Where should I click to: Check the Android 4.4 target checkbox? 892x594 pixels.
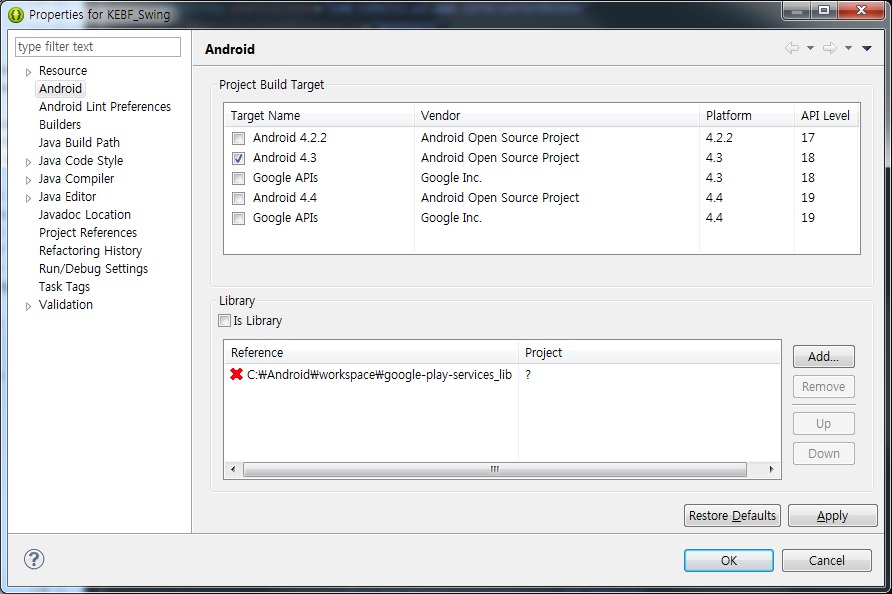tap(238, 198)
